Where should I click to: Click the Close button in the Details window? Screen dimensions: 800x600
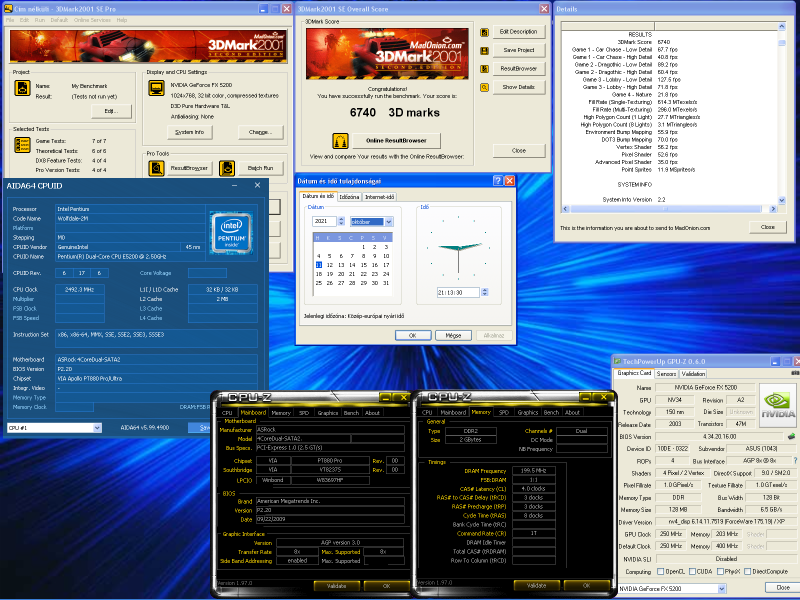tap(767, 227)
